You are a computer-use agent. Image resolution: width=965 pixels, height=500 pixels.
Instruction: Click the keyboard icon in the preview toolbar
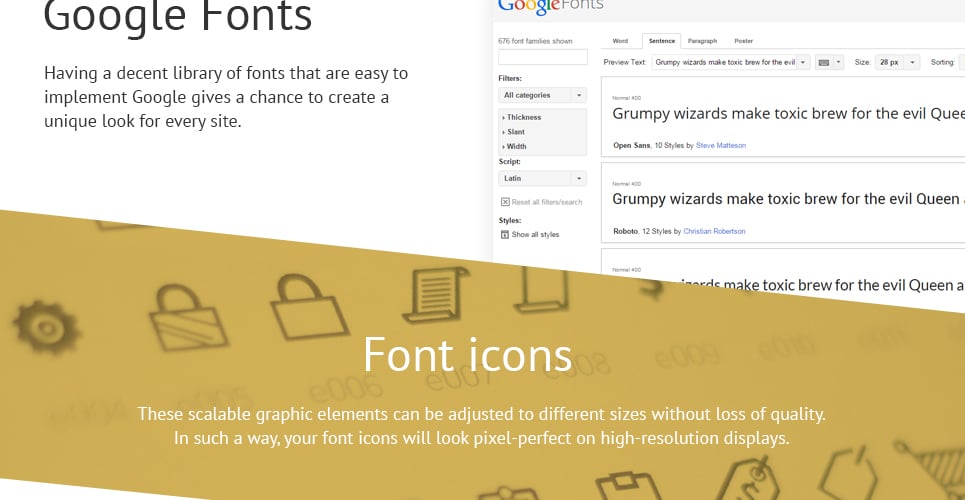[x=823, y=62]
